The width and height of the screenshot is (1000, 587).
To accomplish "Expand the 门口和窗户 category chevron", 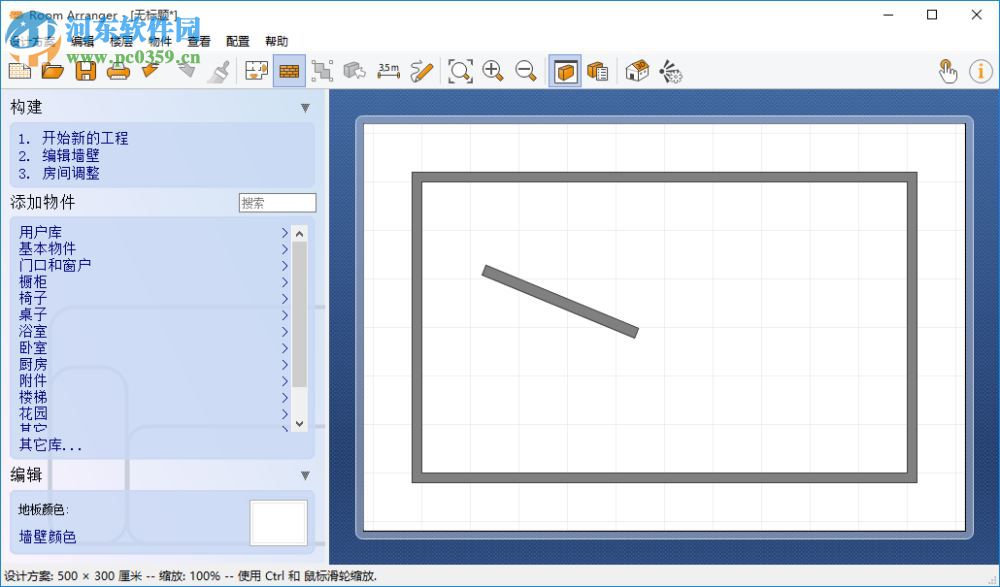I will [x=284, y=265].
